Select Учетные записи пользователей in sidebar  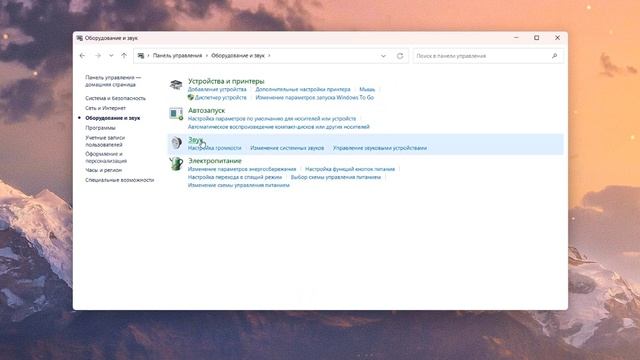point(105,141)
